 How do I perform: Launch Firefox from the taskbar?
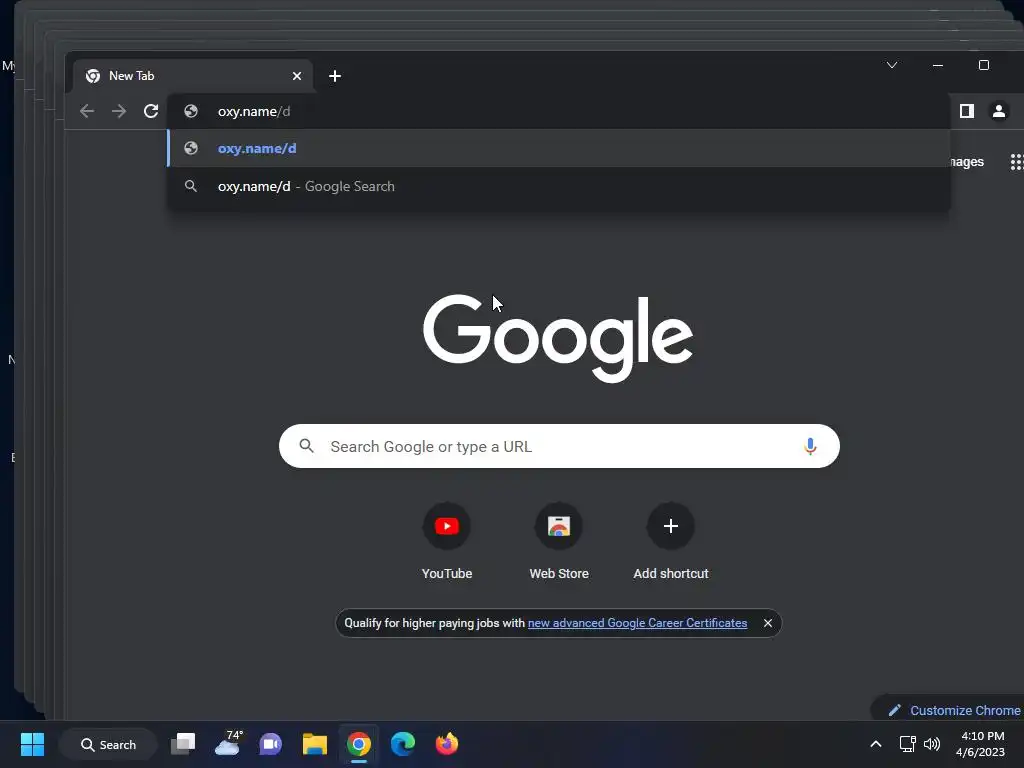(x=447, y=744)
